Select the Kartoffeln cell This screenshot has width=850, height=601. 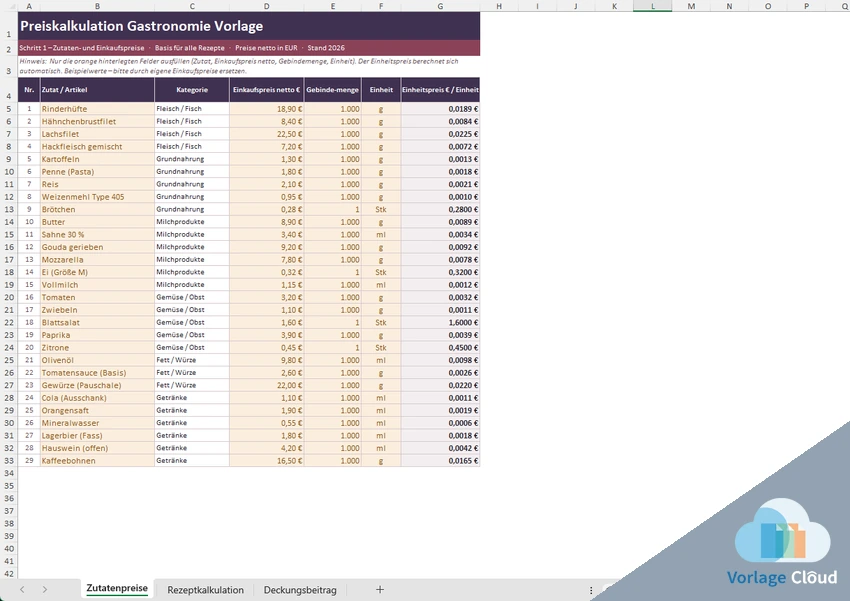pos(97,159)
